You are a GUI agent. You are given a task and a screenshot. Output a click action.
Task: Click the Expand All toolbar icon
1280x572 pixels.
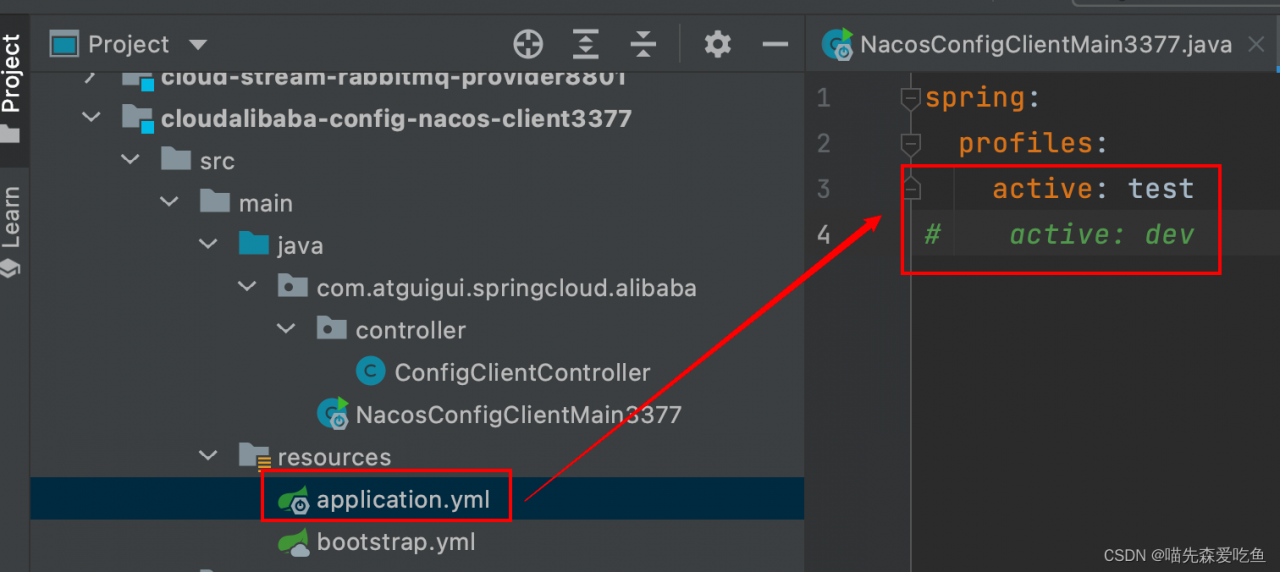pos(585,44)
